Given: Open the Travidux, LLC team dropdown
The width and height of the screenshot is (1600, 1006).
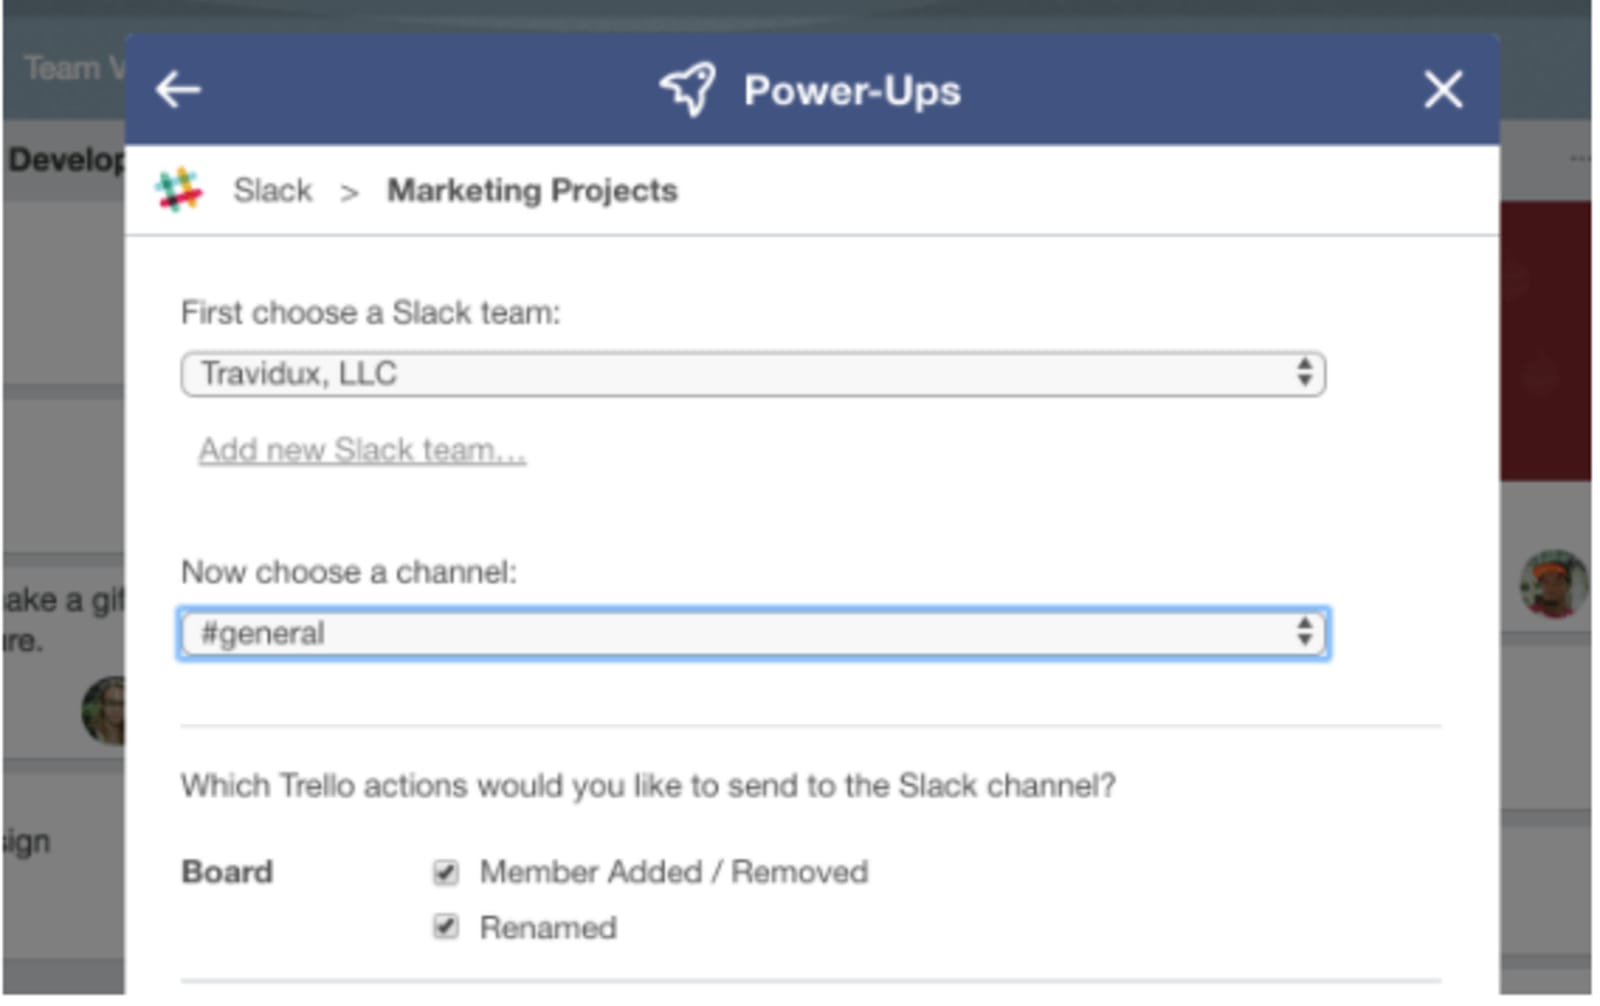Looking at the screenshot, I should pos(753,374).
